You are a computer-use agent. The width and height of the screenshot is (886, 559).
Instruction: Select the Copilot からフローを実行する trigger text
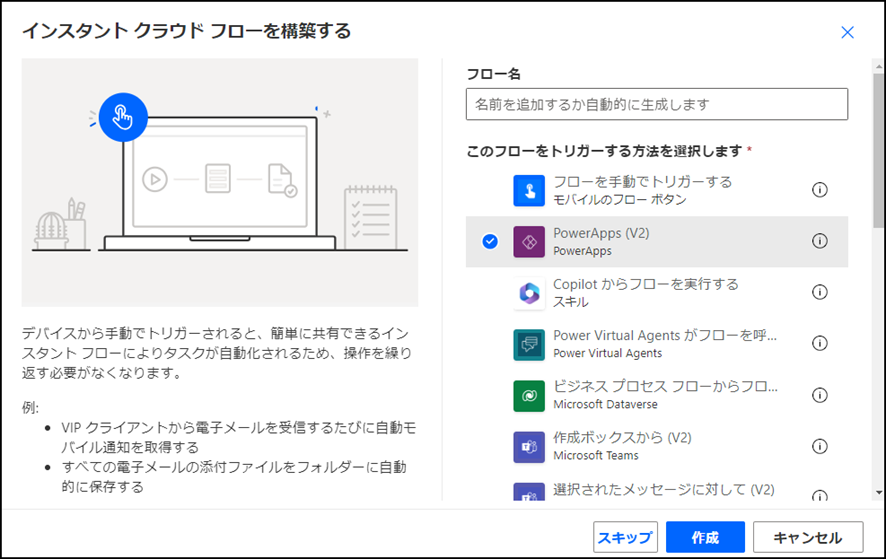coord(645,284)
